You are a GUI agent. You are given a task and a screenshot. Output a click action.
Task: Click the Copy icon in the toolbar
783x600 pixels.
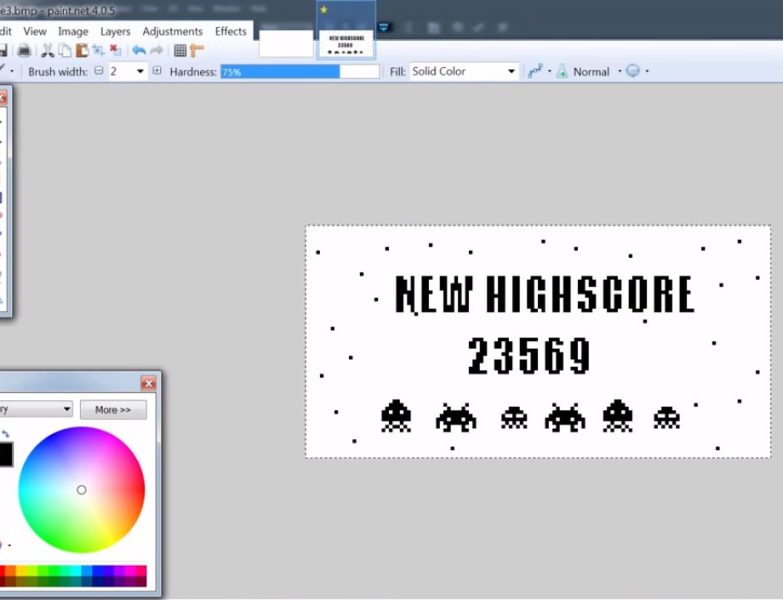coord(65,50)
